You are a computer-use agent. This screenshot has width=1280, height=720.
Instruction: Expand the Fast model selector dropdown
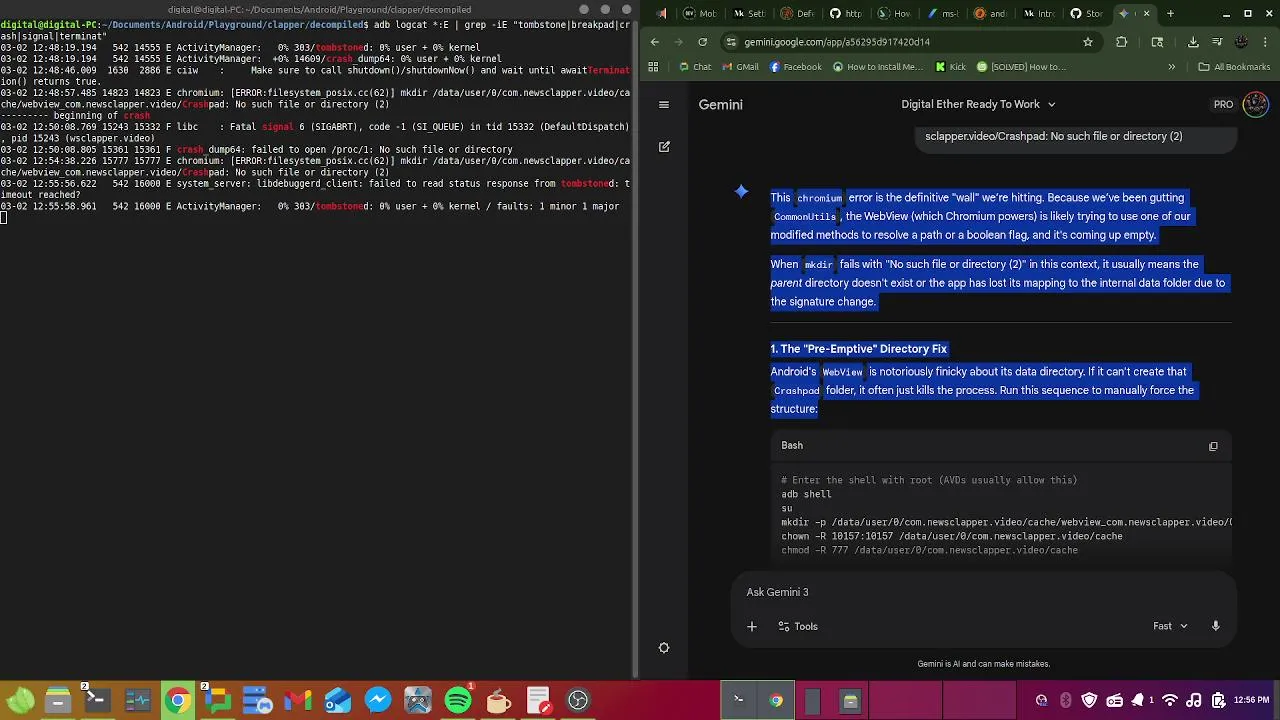[x=1170, y=626]
